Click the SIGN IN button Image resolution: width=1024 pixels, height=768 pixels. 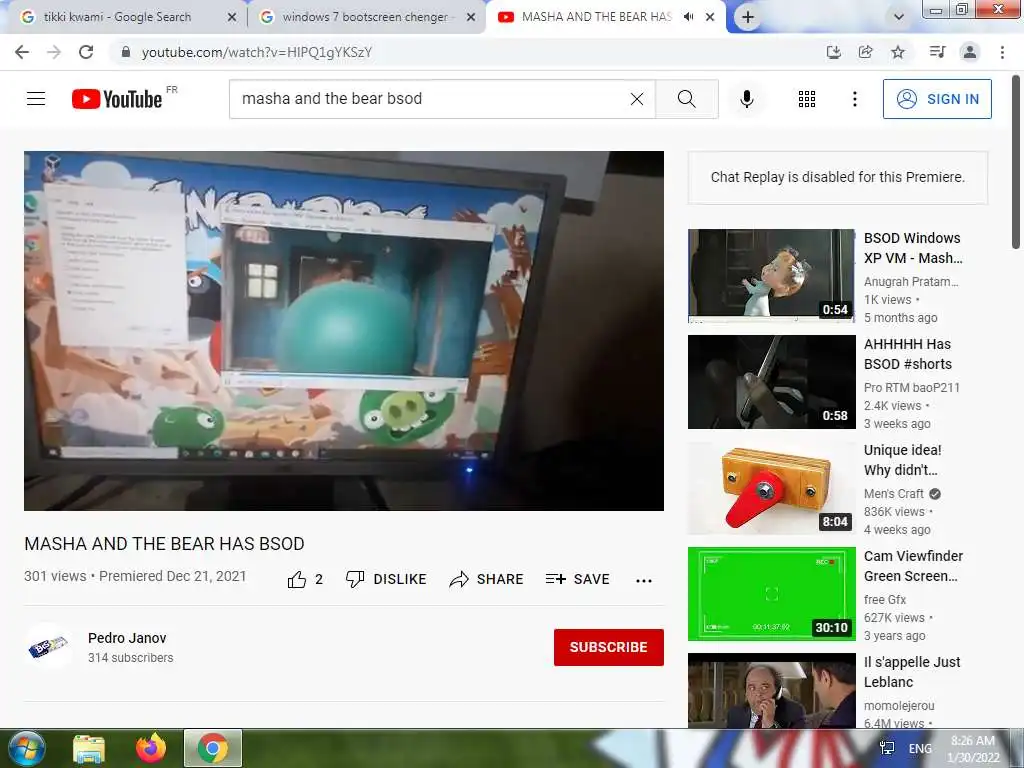click(937, 99)
